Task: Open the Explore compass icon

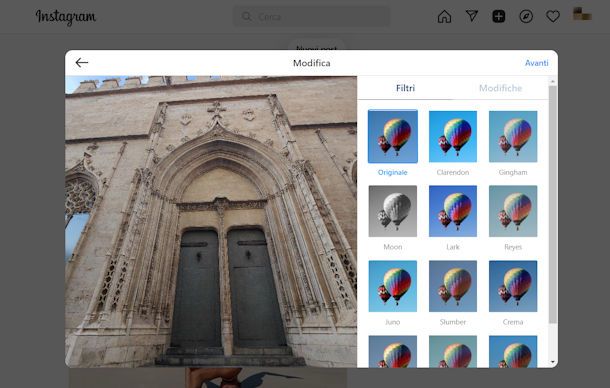Action: [x=526, y=16]
